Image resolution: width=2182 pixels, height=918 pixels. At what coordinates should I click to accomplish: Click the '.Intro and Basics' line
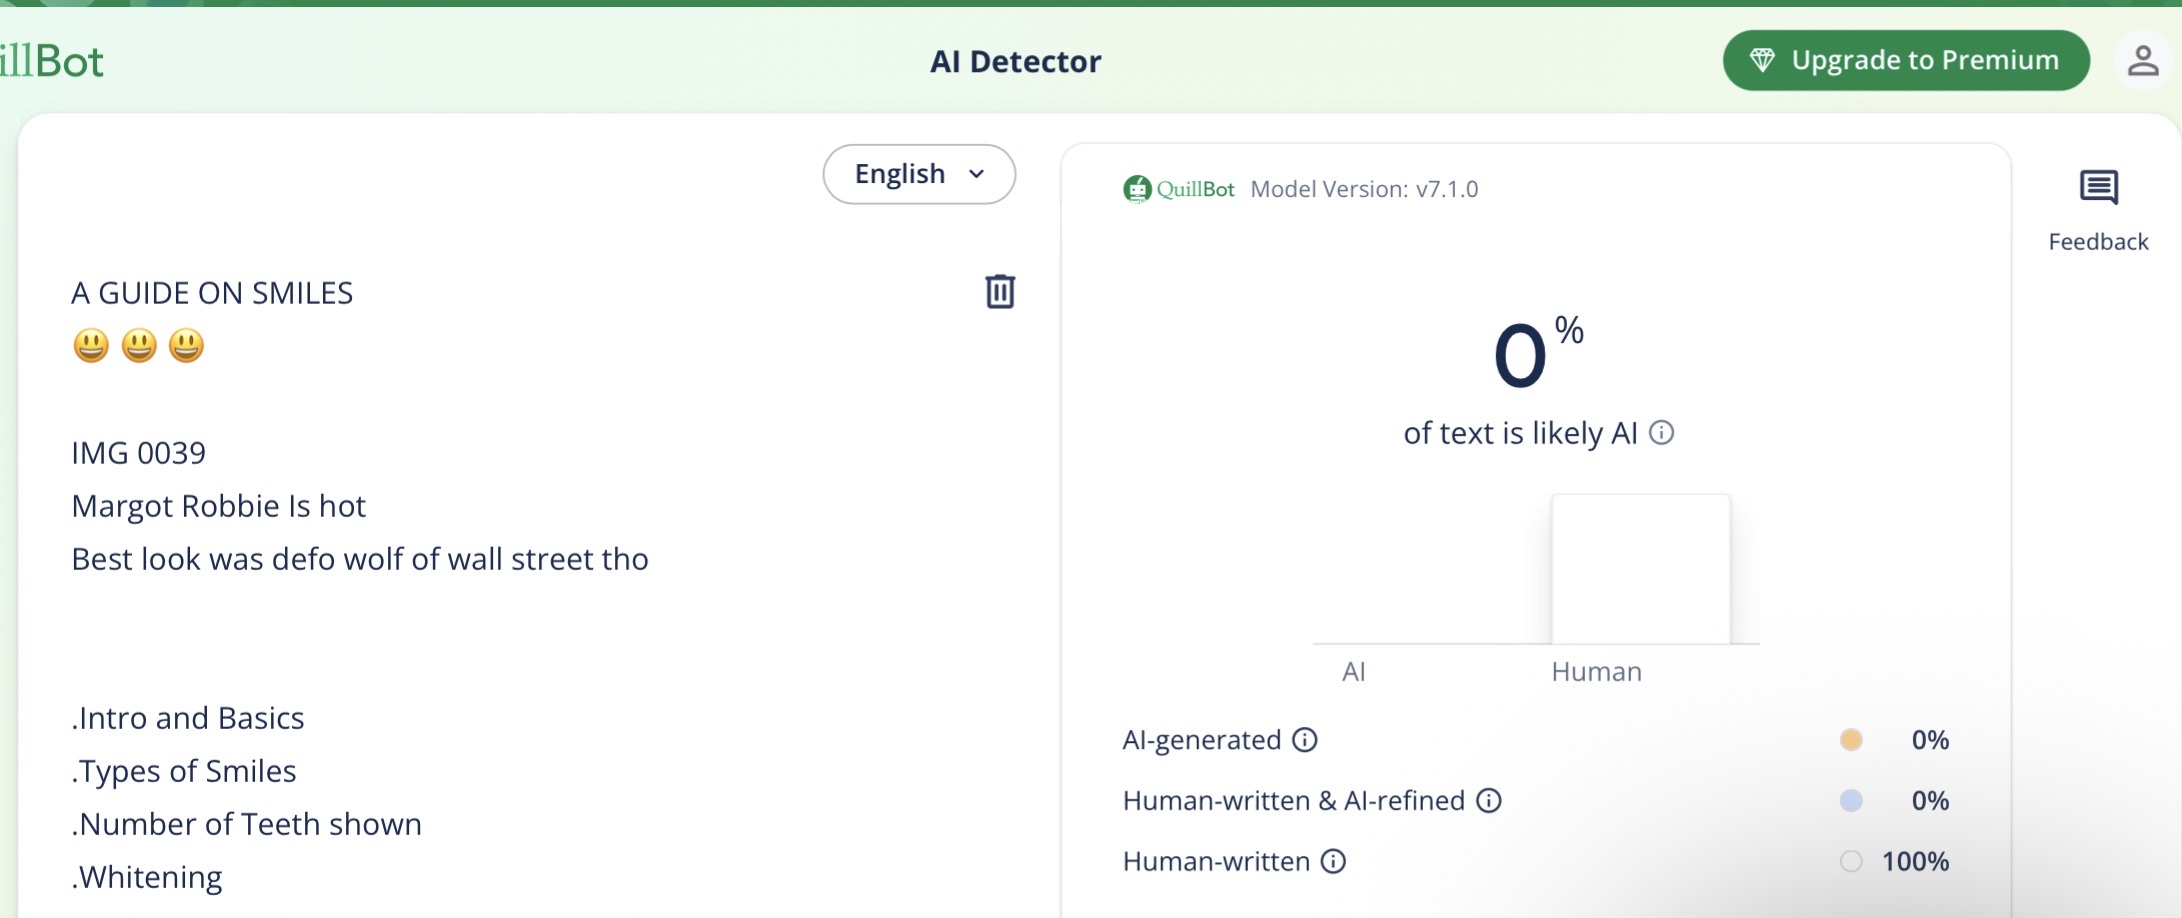188,718
